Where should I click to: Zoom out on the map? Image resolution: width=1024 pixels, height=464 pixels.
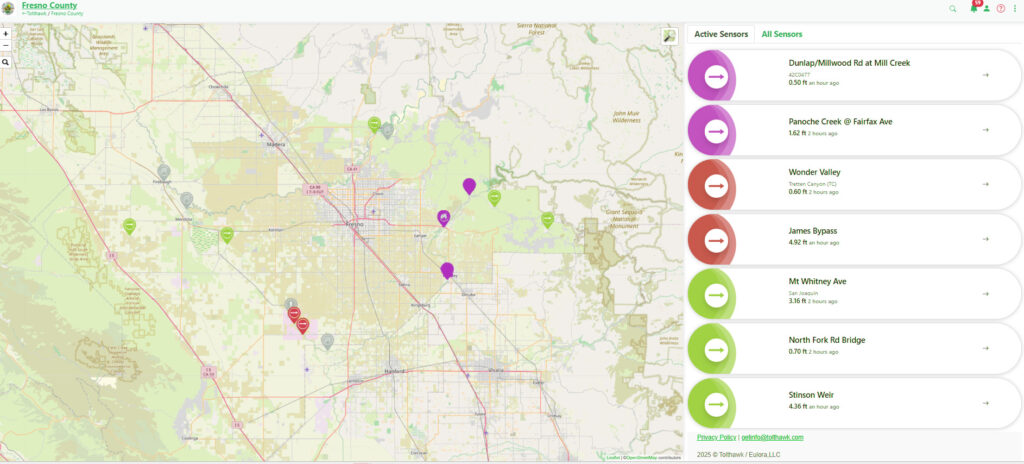tap(6, 45)
